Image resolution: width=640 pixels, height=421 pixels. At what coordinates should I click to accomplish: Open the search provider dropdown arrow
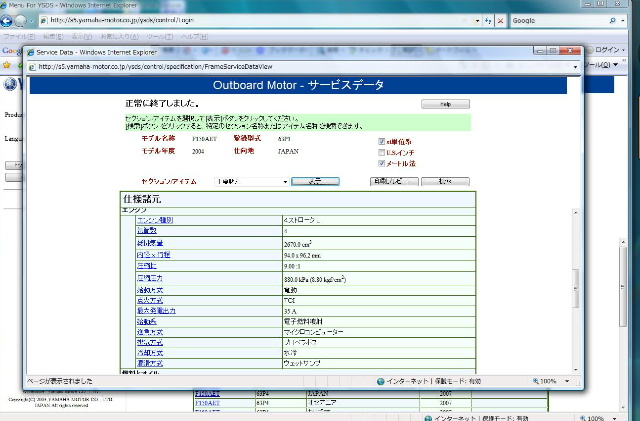[x=622, y=20]
